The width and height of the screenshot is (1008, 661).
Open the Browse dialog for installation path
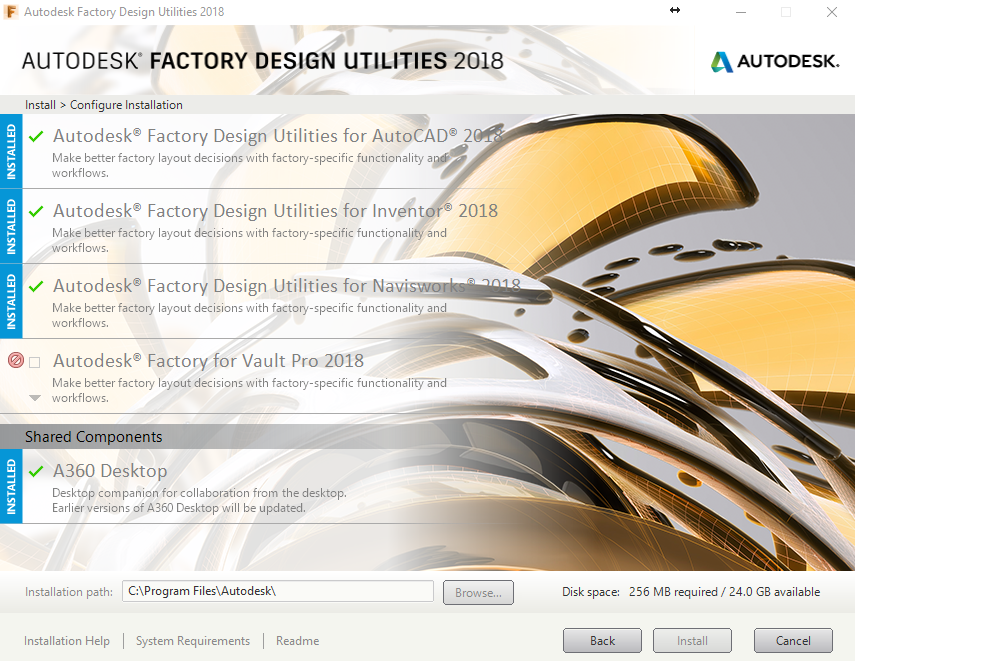(478, 592)
